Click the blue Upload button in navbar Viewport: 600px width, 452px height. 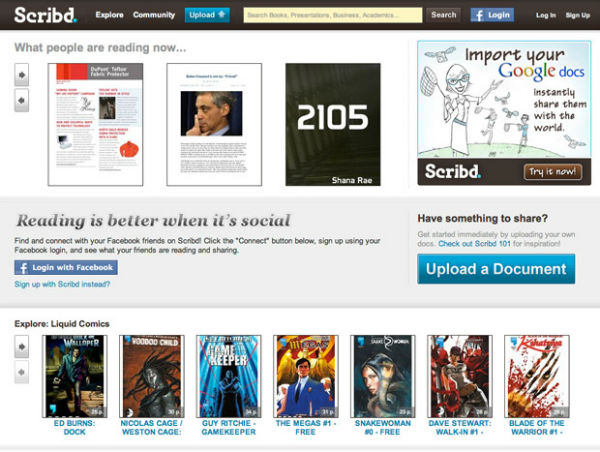(207, 15)
